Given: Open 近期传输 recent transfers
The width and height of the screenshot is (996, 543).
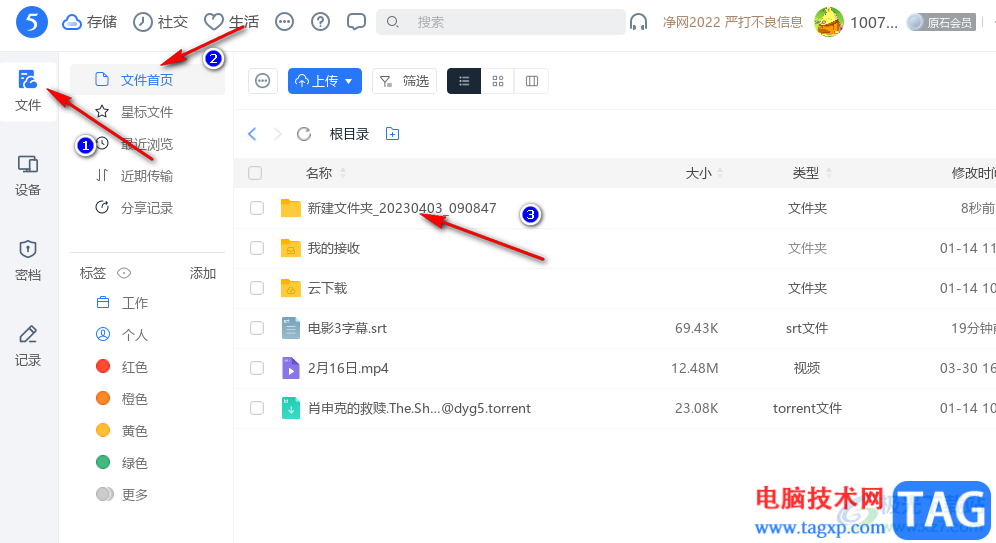Looking at the screenshot, I should click(x=147, y=176).
